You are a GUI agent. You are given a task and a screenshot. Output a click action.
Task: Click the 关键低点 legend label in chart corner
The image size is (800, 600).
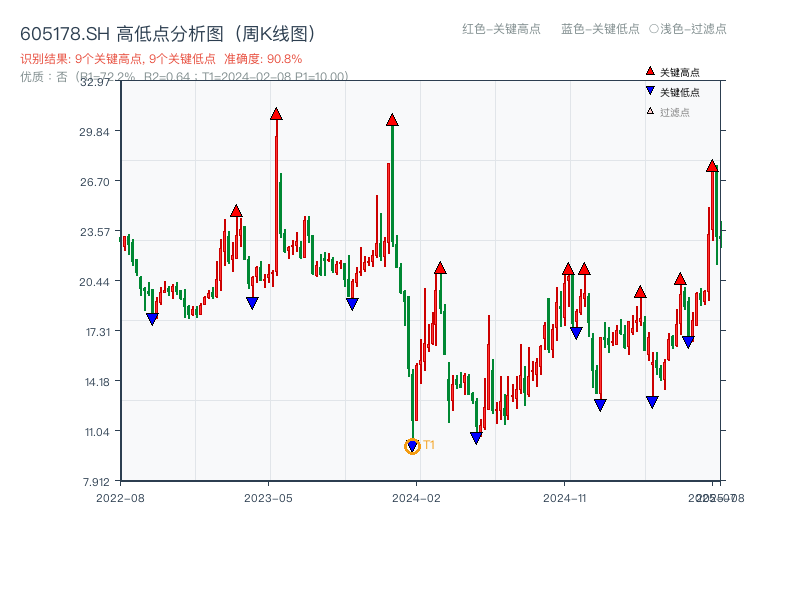680,92
